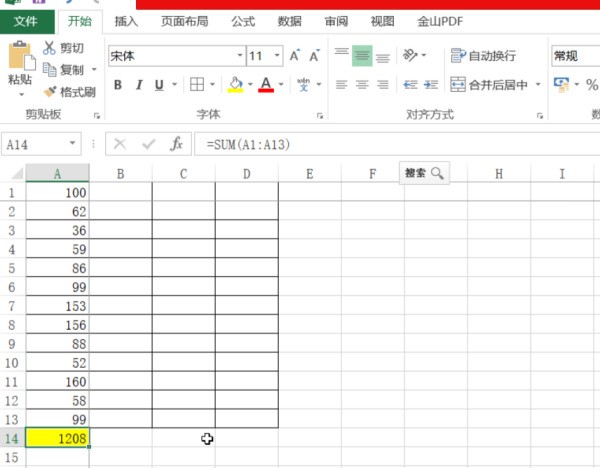
Task: Switch to 插入 Insert tab
Action: (126, 21)
